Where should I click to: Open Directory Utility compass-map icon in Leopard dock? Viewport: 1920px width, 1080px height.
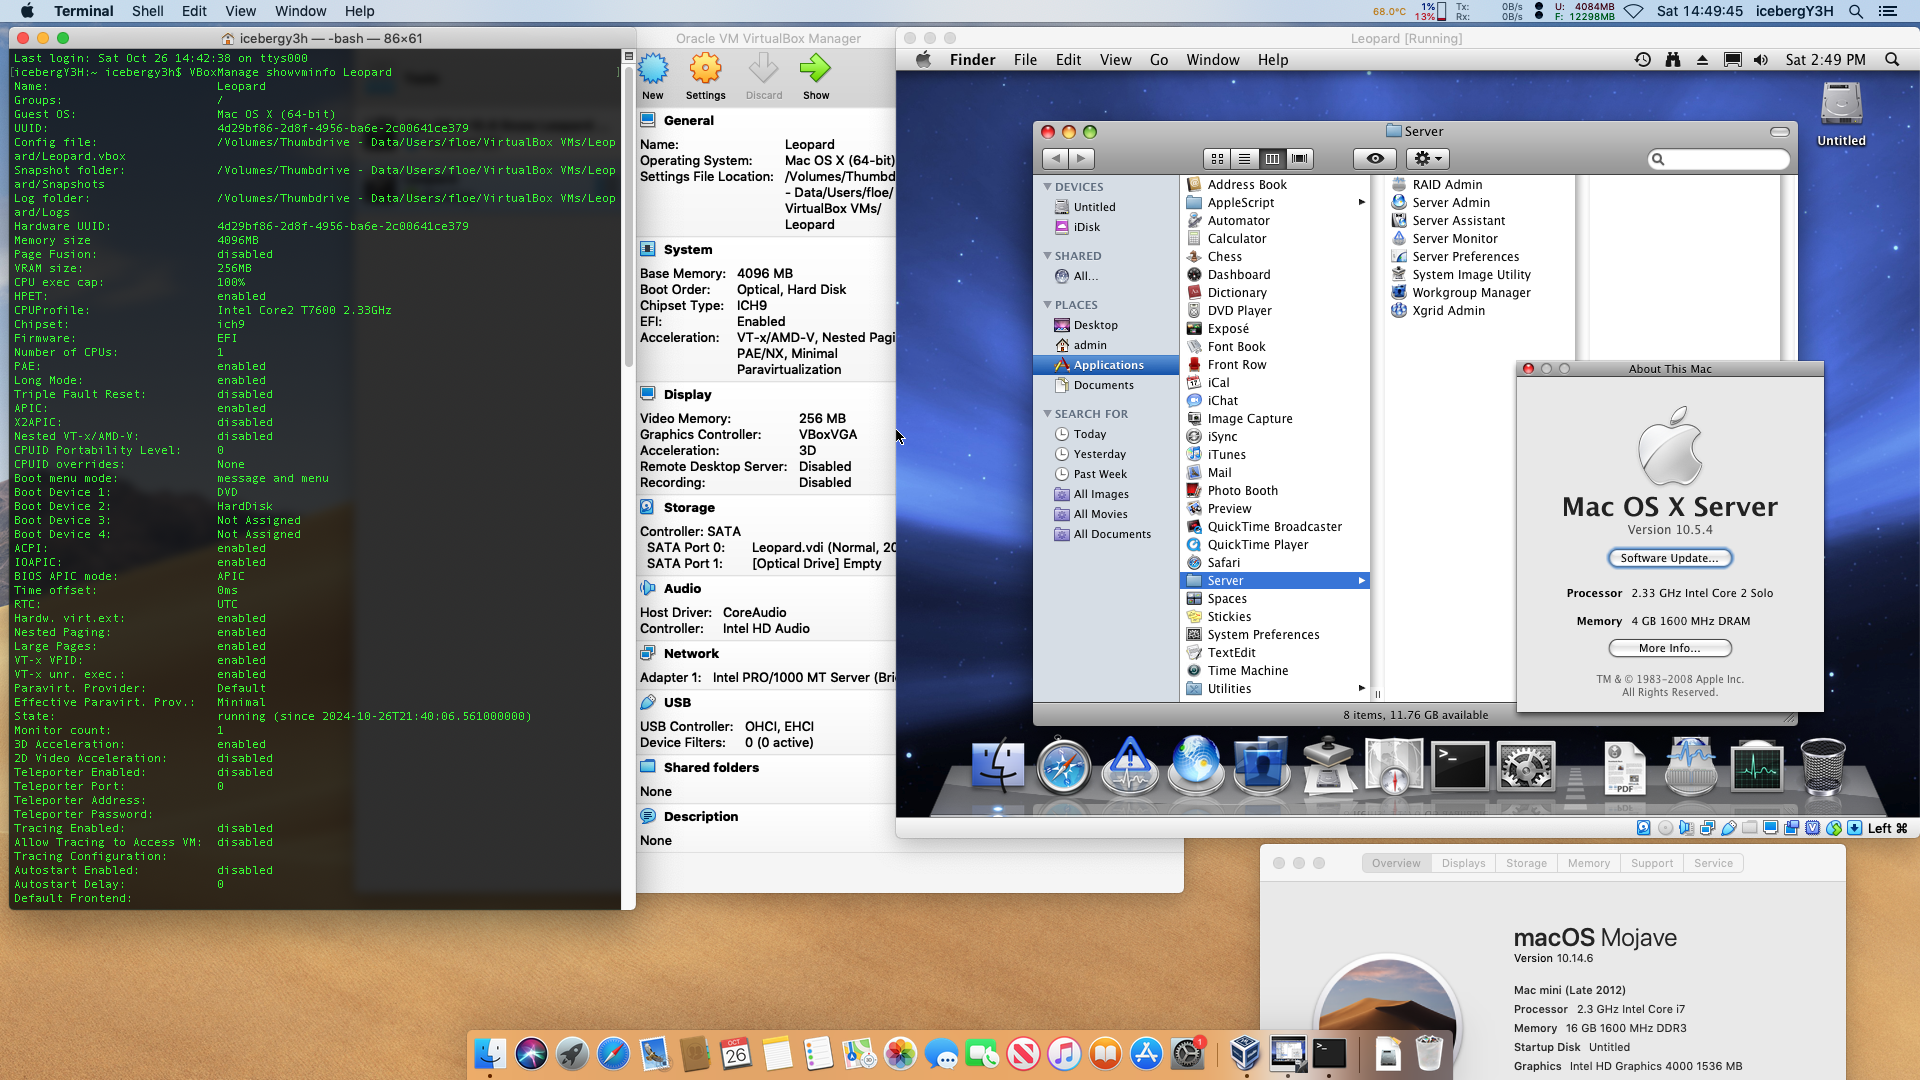pos(1394,767)
